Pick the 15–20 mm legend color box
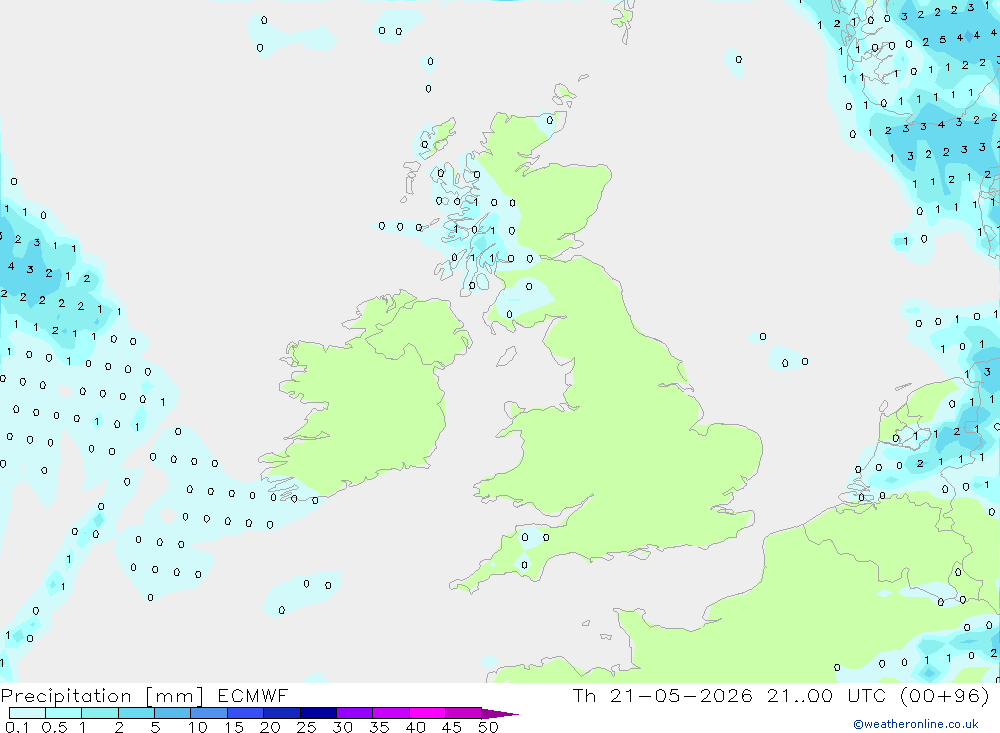The height and width of the screenshot is (733, 1000). click(245, 713)
